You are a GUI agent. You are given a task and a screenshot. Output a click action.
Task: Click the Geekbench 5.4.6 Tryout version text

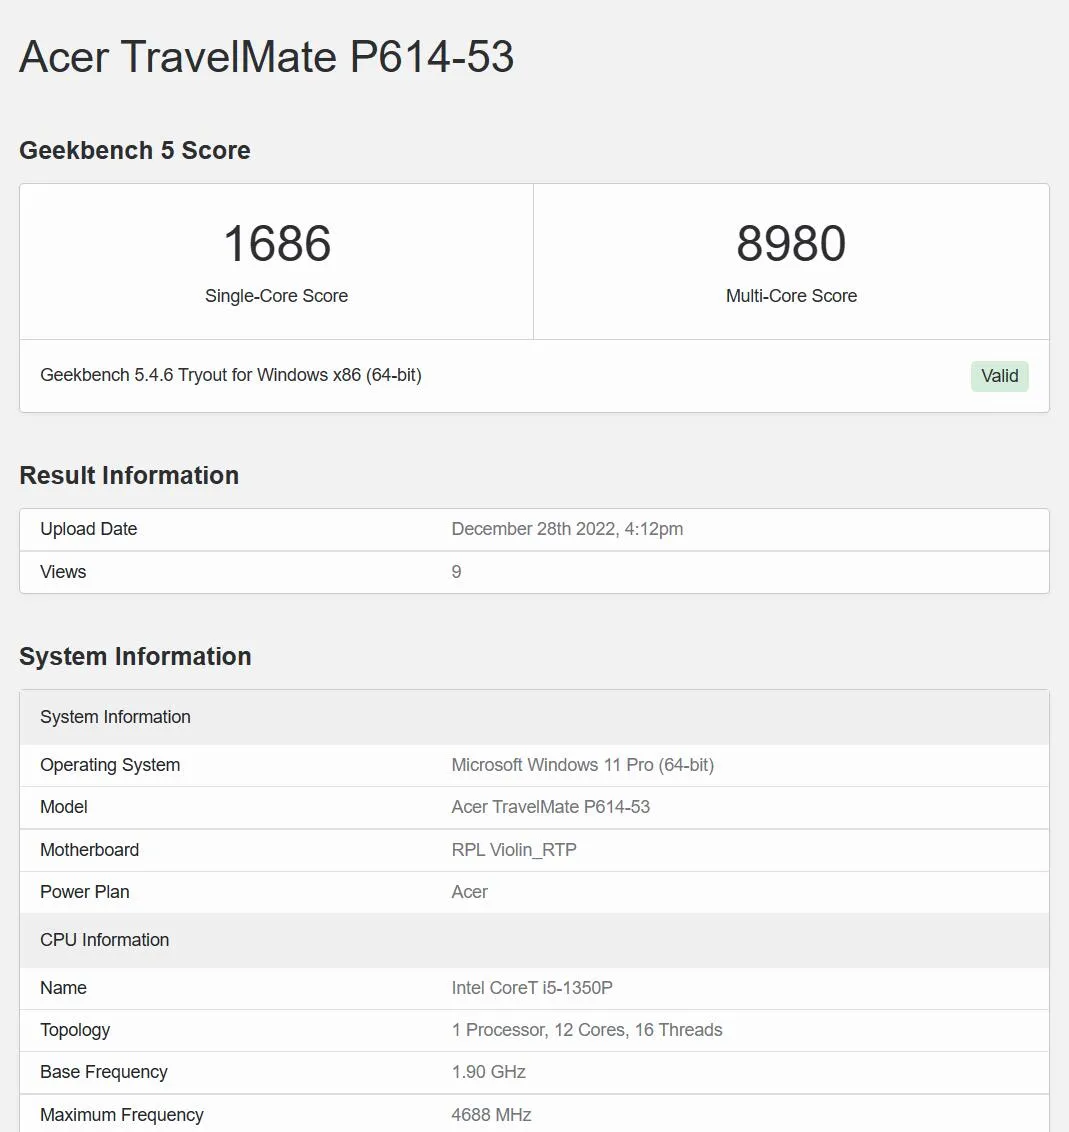(231, 375)
